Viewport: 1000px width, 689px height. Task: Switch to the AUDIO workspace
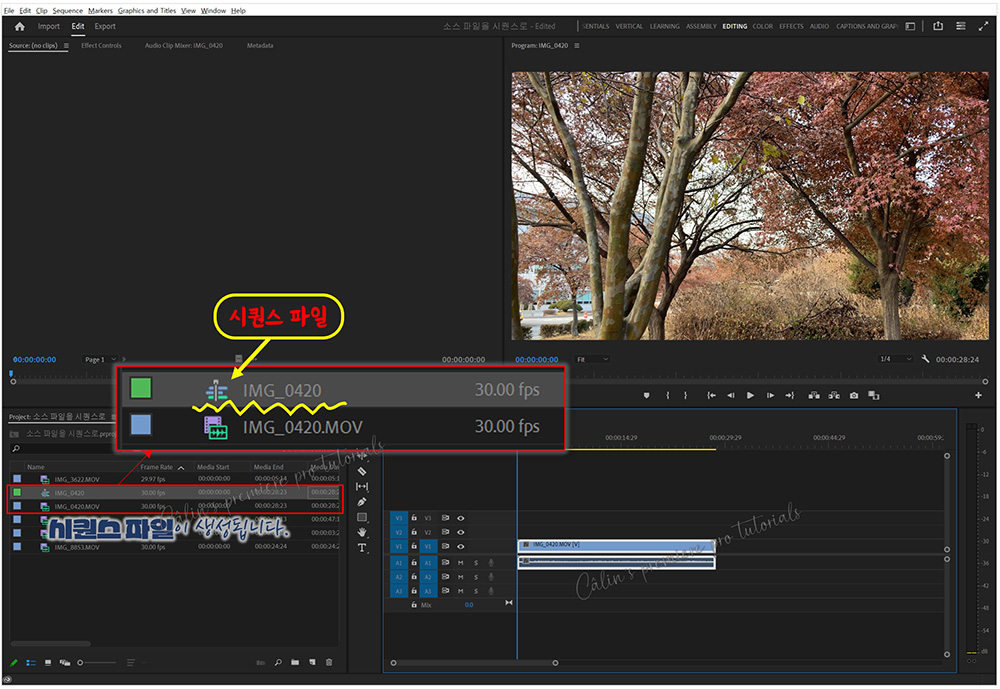tap(820, 26)
